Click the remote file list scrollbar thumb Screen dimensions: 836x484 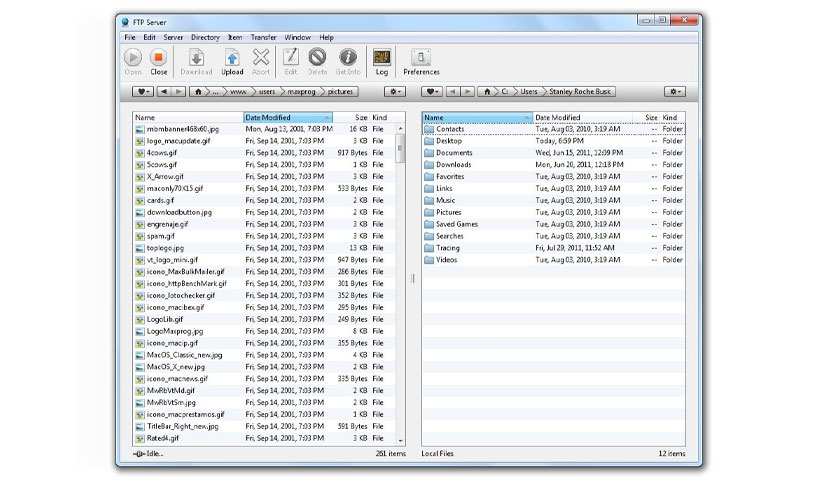[400, 149]
